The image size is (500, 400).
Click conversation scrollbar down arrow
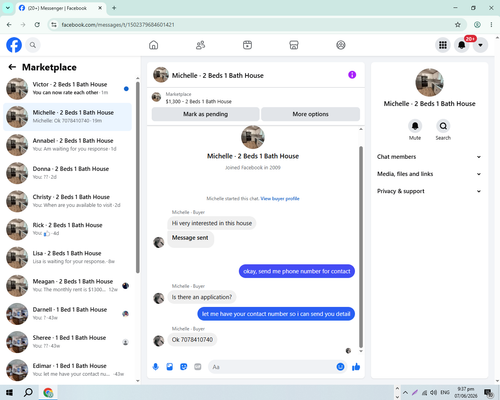[361, 351]
